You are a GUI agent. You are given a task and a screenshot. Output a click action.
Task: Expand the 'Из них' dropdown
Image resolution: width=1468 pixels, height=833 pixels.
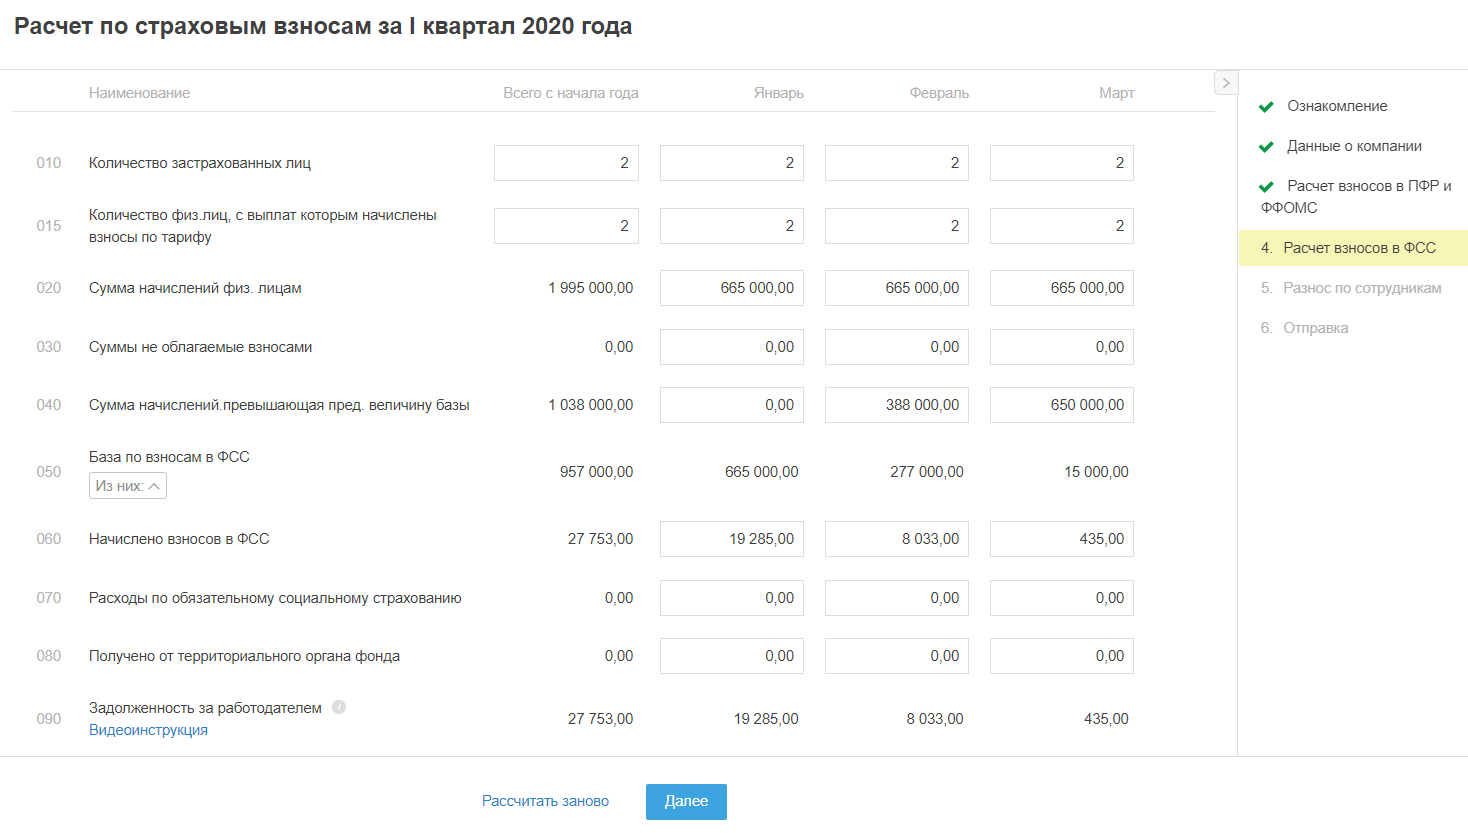[128, 486]
